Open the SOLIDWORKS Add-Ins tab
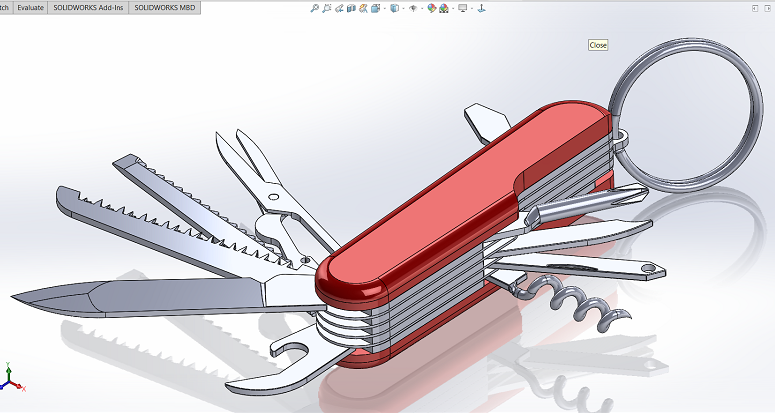The width and height of the screenshot is (775, 413). tap(88, 7)
